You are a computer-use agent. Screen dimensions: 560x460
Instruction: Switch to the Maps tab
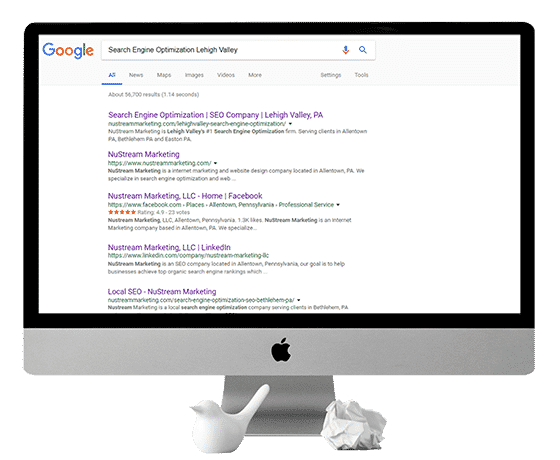(x=164, y=75)
